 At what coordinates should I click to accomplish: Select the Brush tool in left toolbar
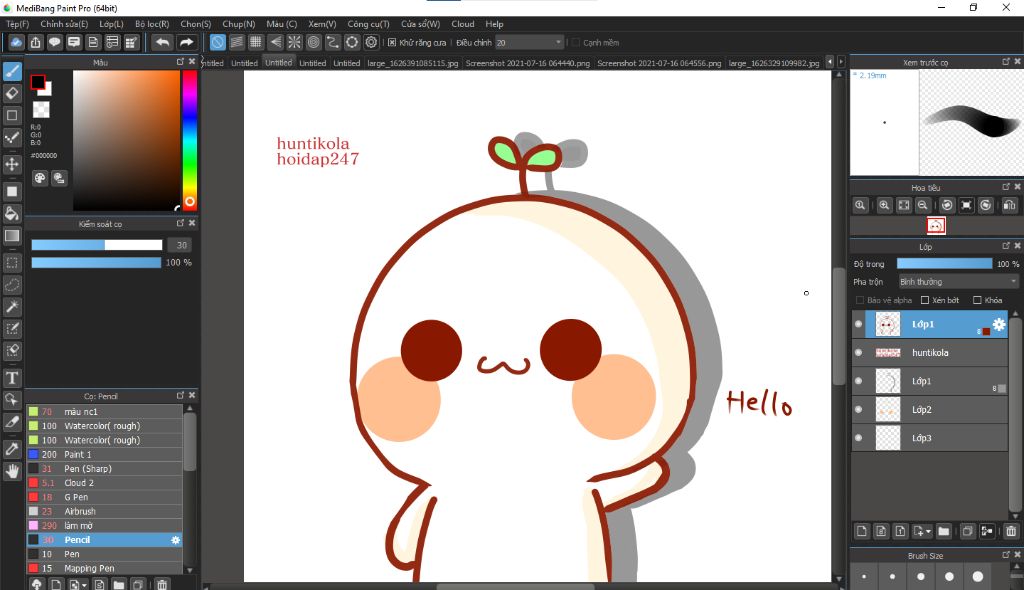pyautogui.click(x=12, y=71)
